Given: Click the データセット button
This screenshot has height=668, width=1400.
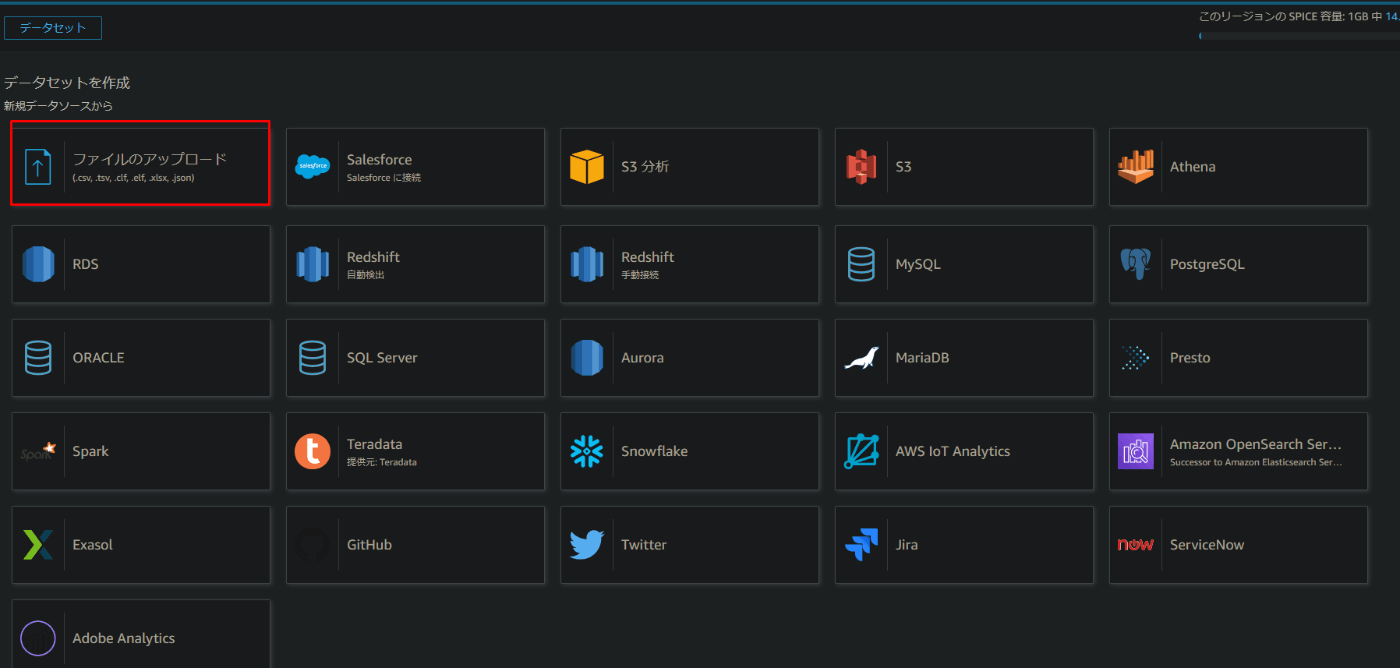Looking at the screenshot, I should click(53, 28).
